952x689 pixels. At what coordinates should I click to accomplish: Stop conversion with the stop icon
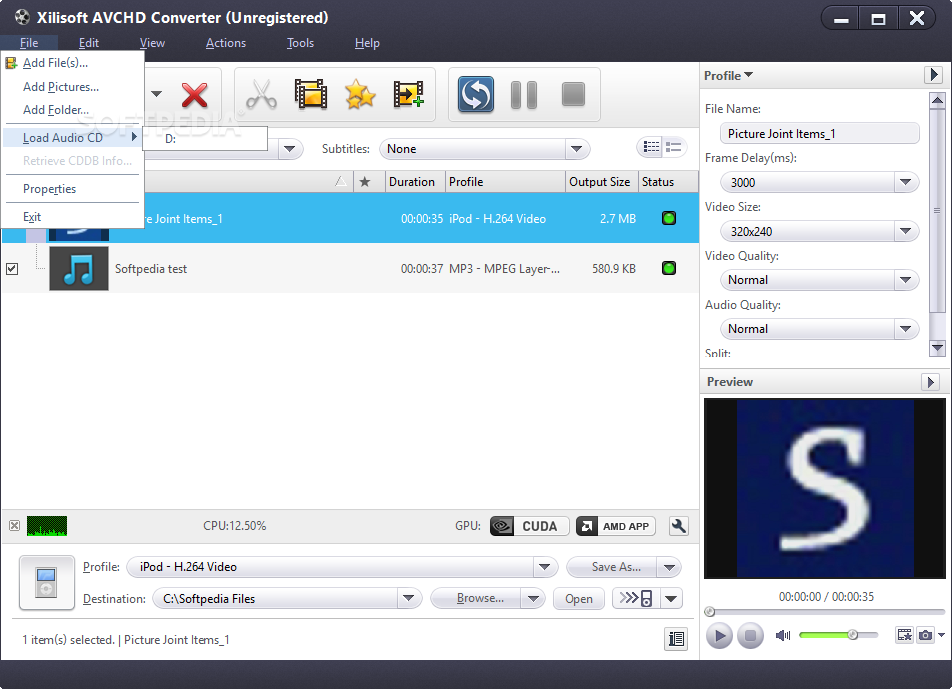[x=573, y=95]
